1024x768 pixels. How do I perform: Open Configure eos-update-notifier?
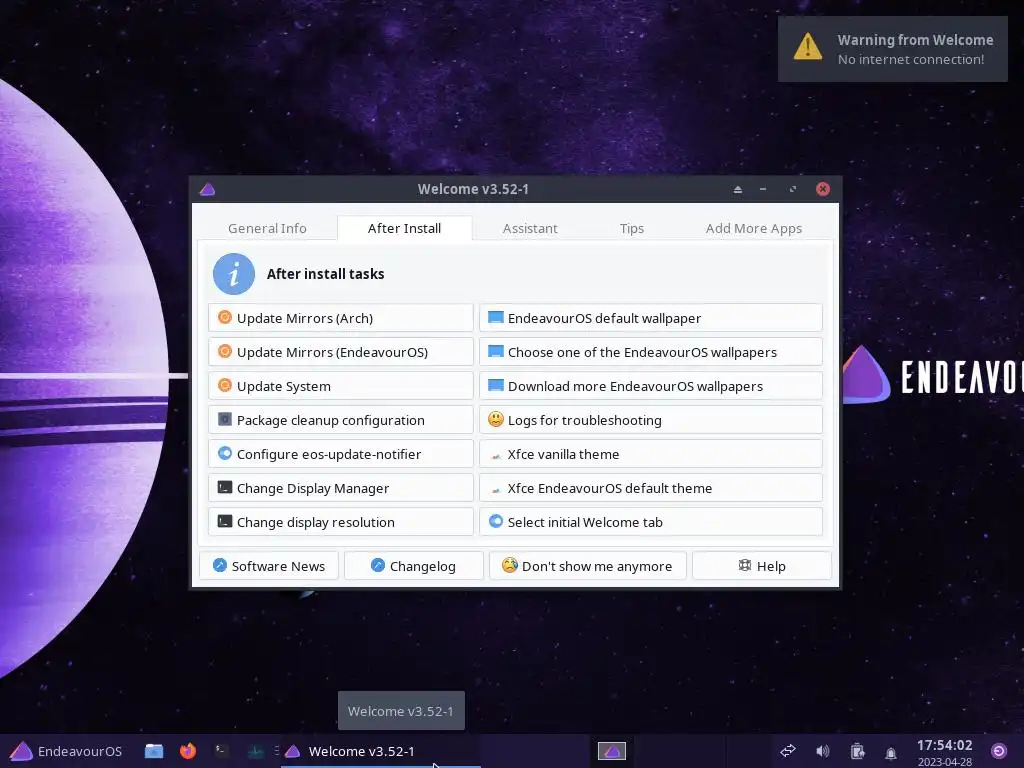point(341,453)
